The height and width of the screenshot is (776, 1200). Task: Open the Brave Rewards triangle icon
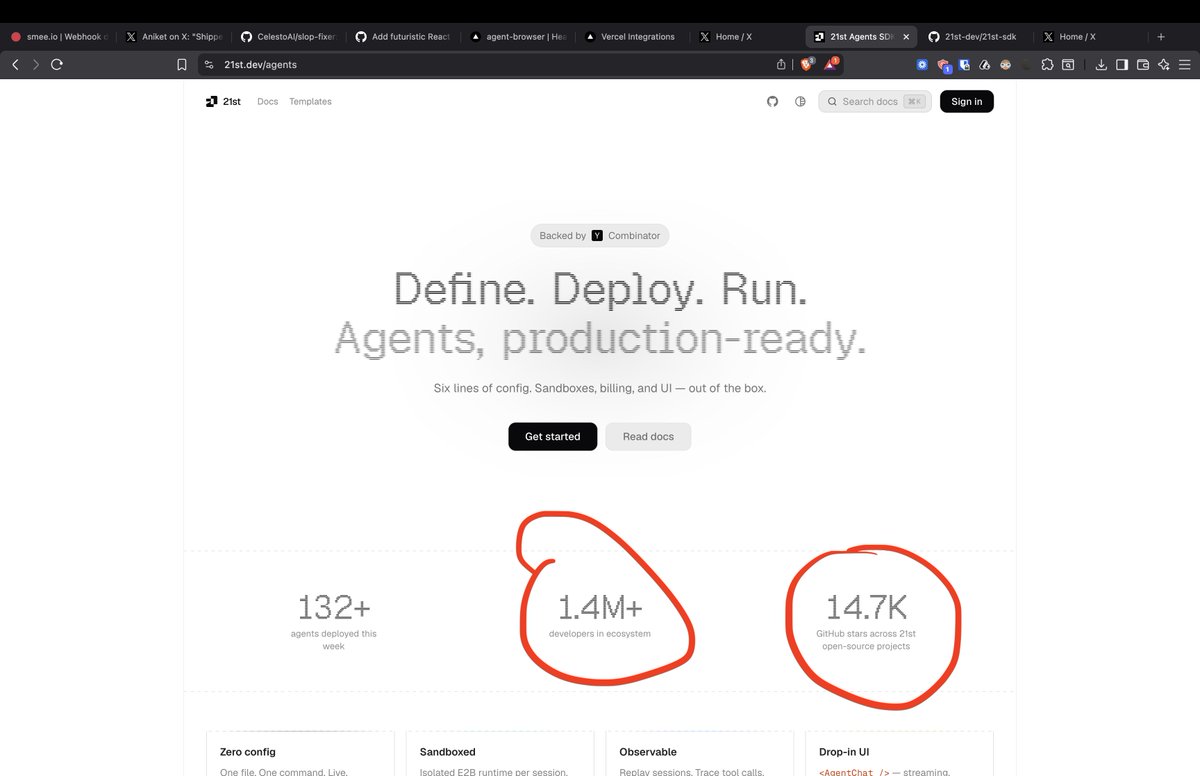point(831,64)
